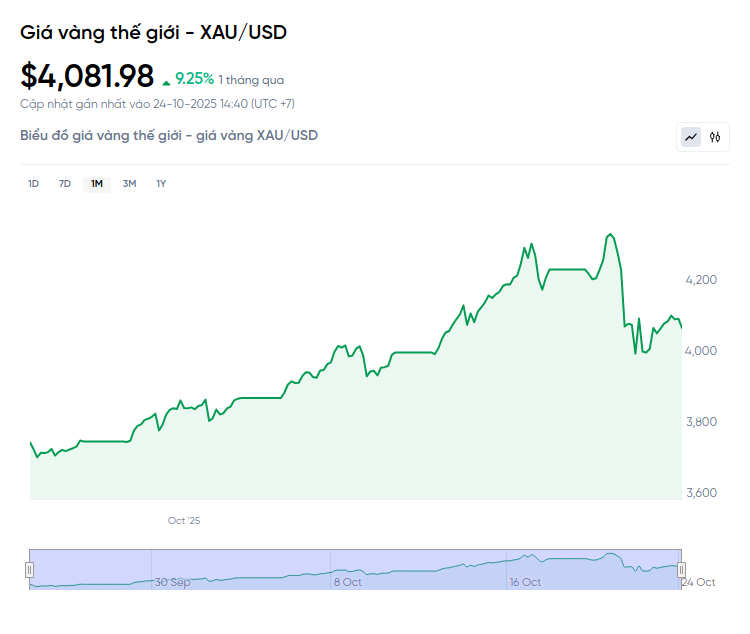Switch to candlestick chart view icon
The width and height of the screenshot is (750, 634).
(x=715, y=137)
